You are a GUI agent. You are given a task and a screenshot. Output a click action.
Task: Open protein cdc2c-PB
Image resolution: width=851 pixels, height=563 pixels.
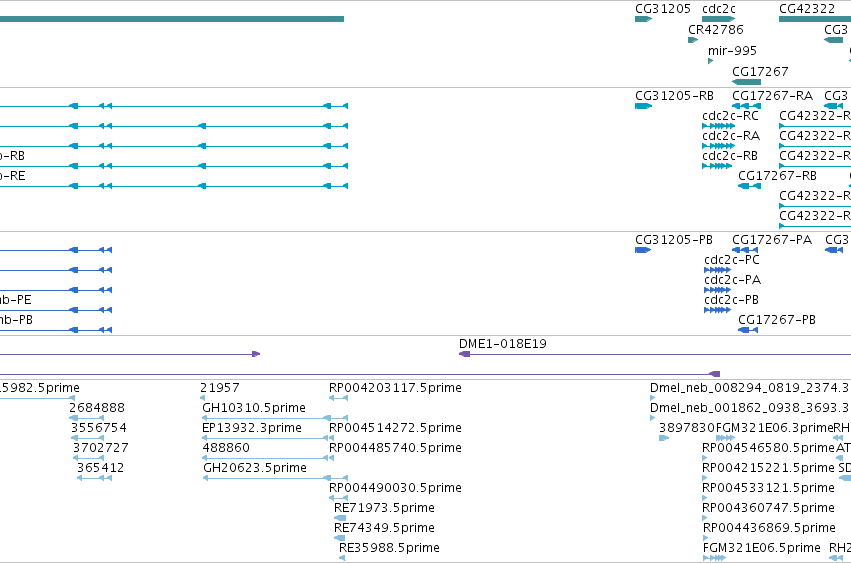click(x=731, y=300)
